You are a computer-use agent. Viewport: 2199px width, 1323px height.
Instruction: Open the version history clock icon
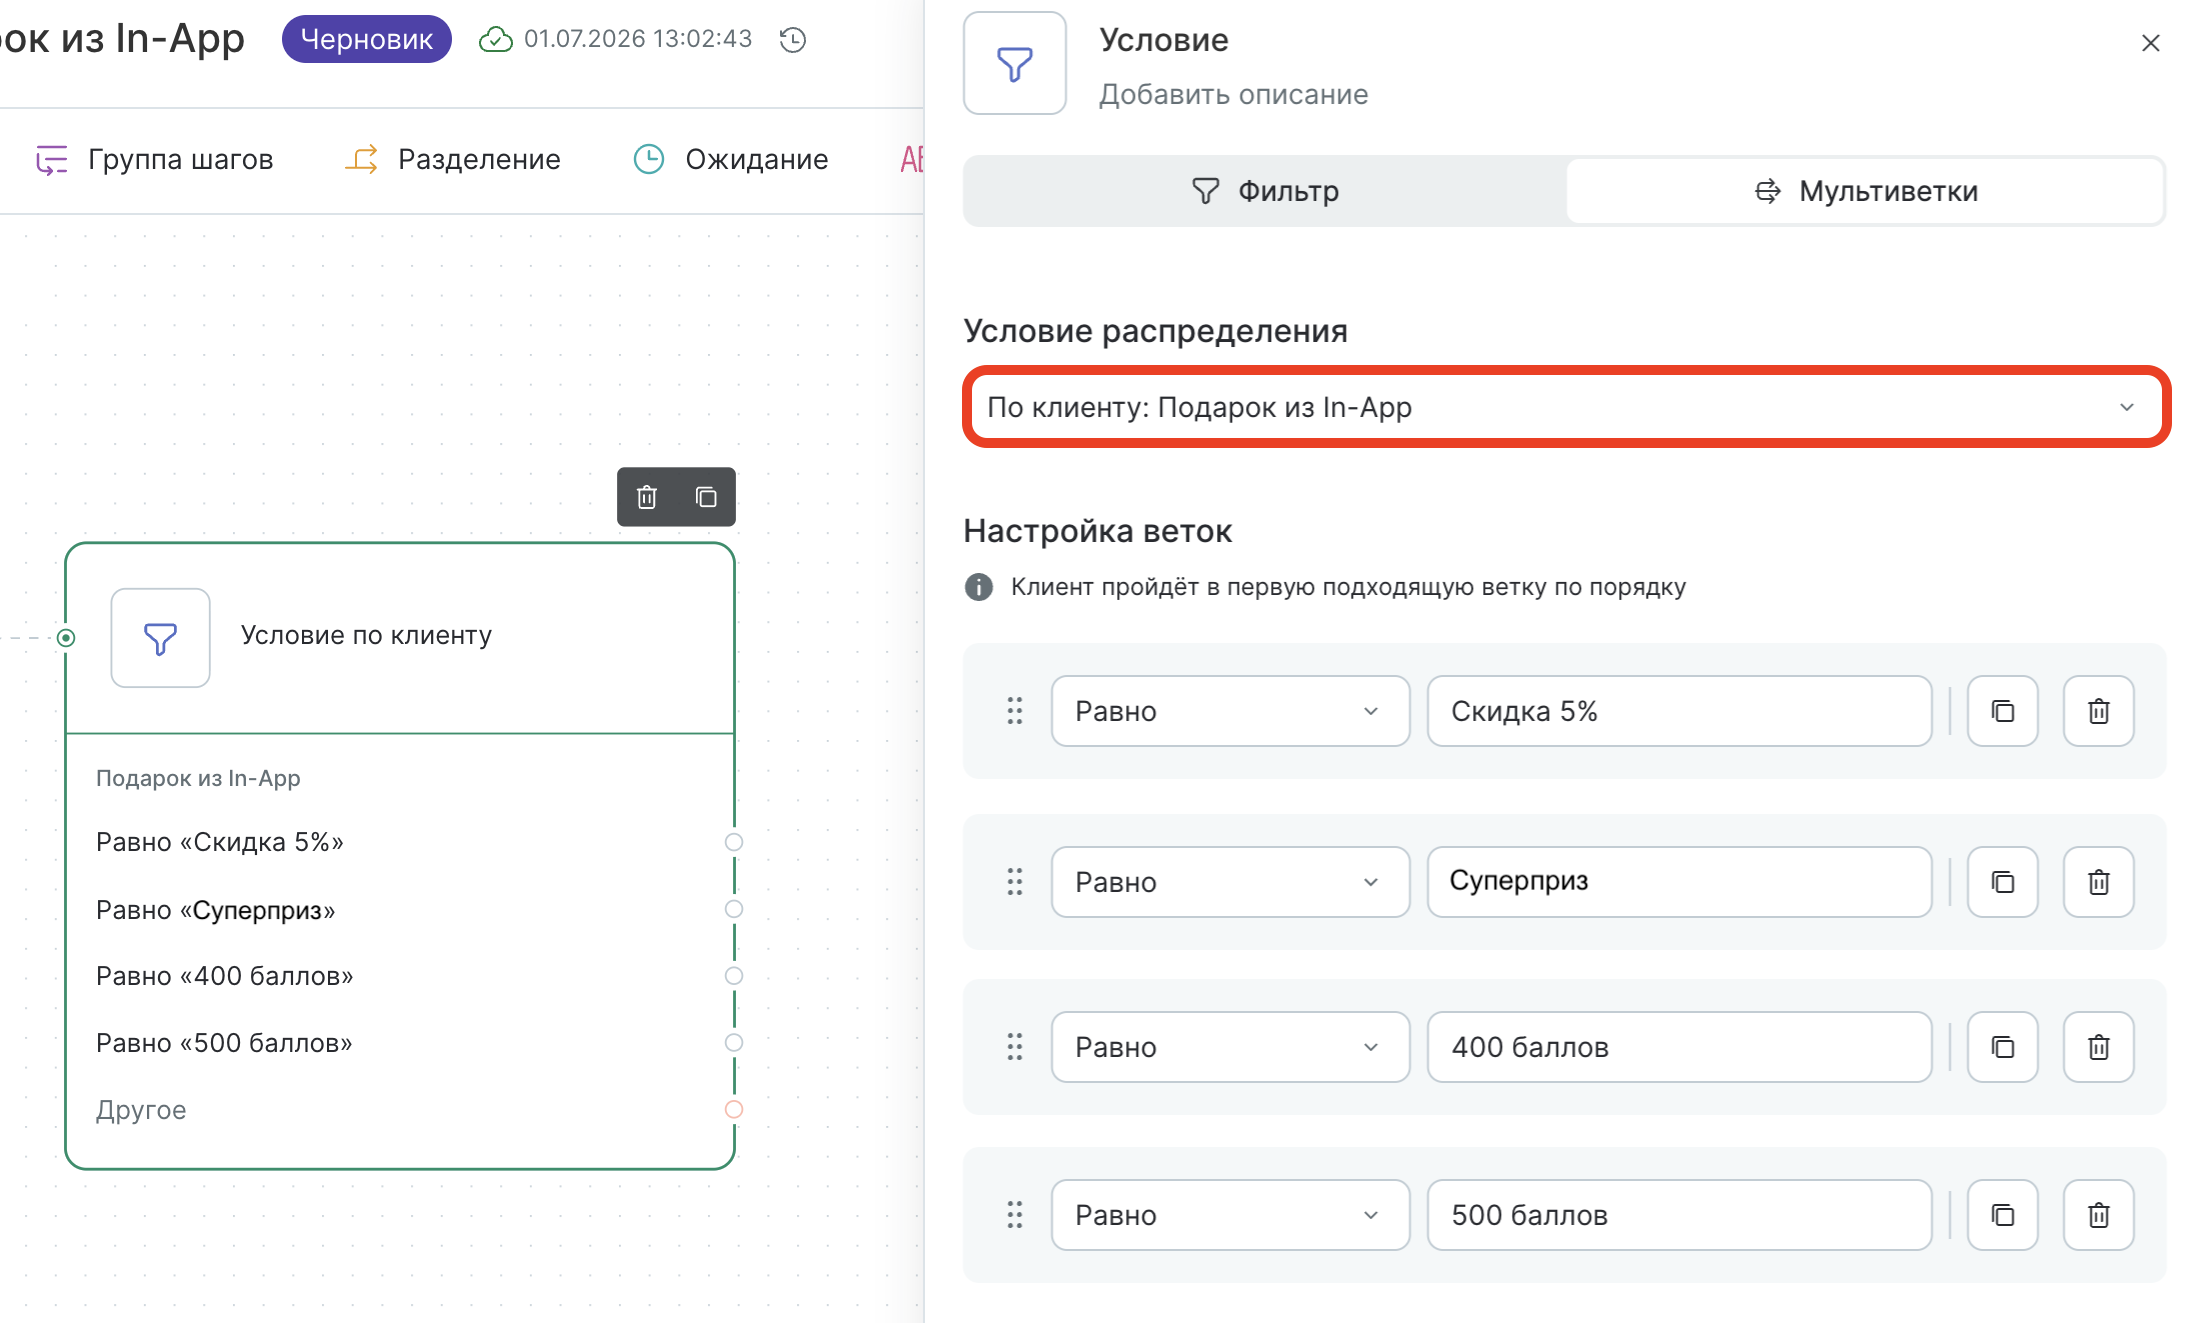click(x=793, y=40)
